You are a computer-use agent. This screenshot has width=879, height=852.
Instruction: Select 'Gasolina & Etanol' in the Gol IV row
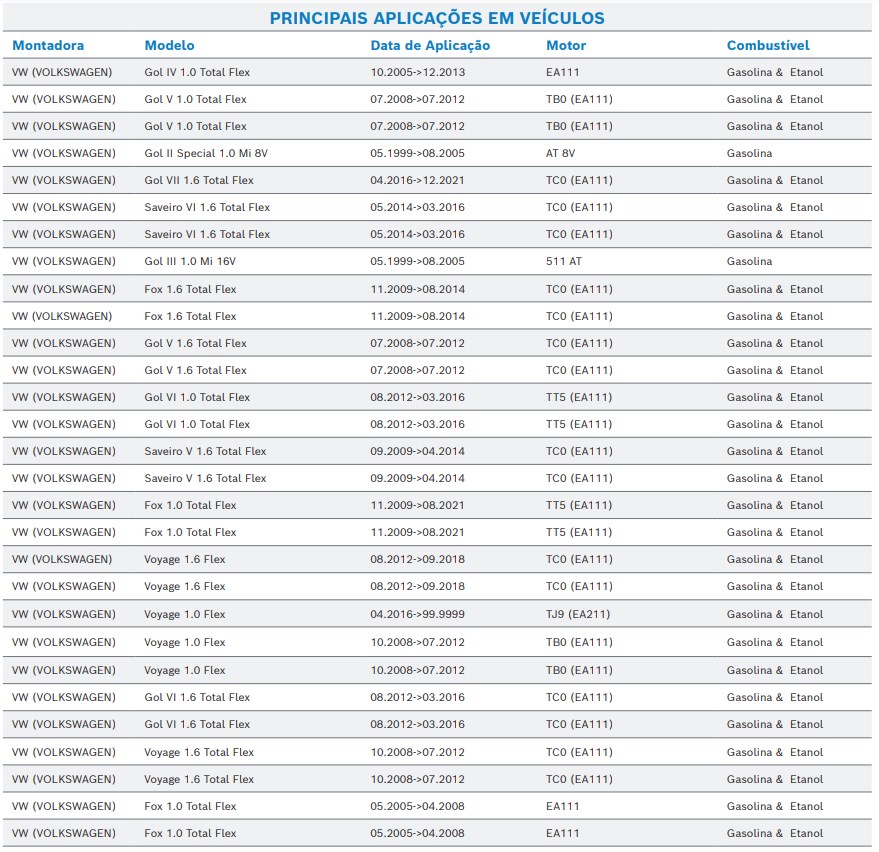pos(775,72)
